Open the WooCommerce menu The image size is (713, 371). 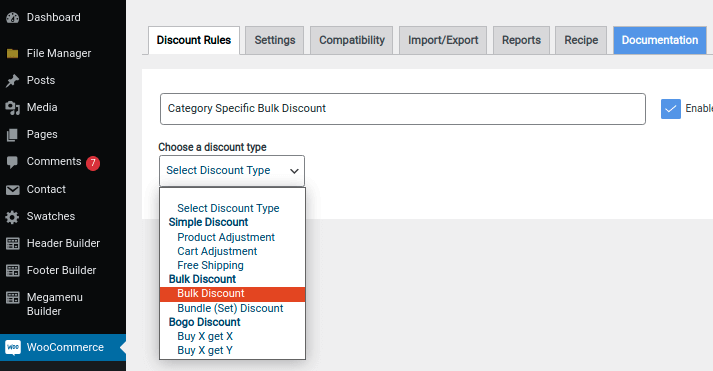[x=63, y=347]
